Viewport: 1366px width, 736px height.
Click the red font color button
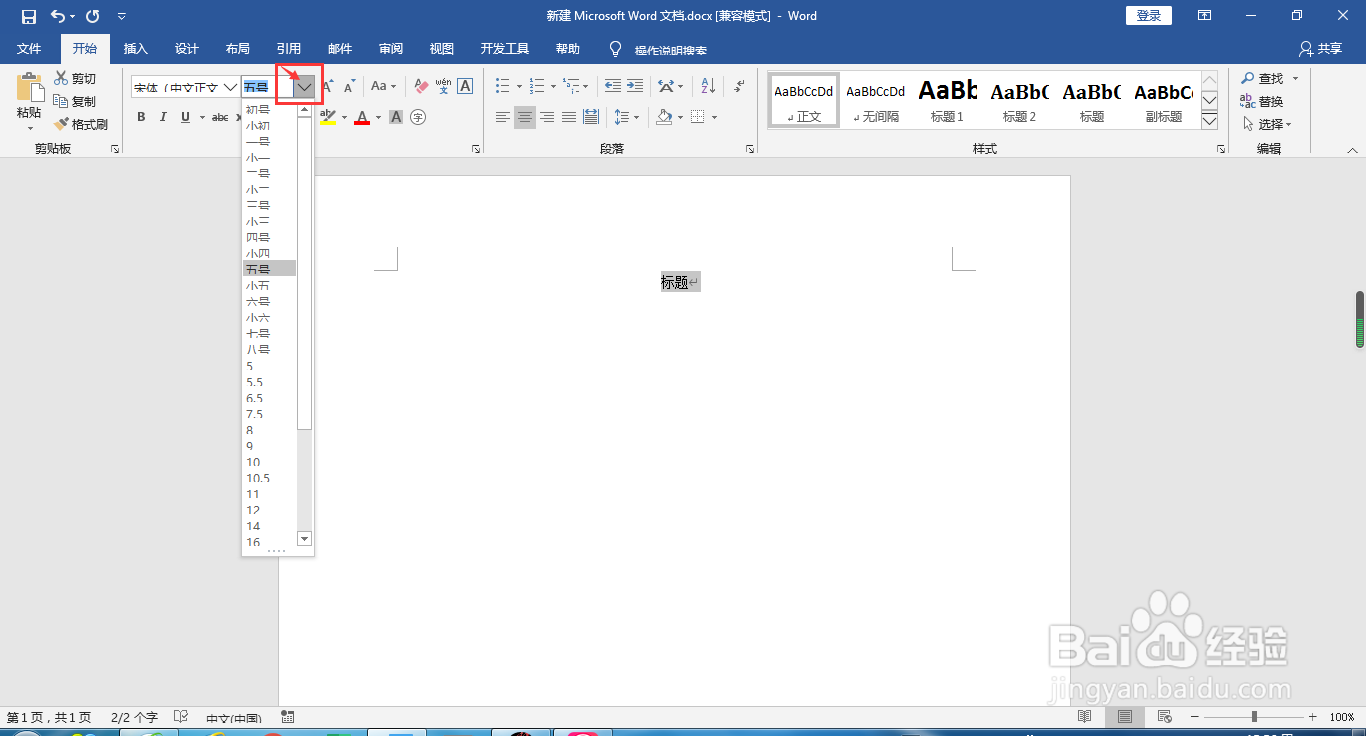(362, 117)
